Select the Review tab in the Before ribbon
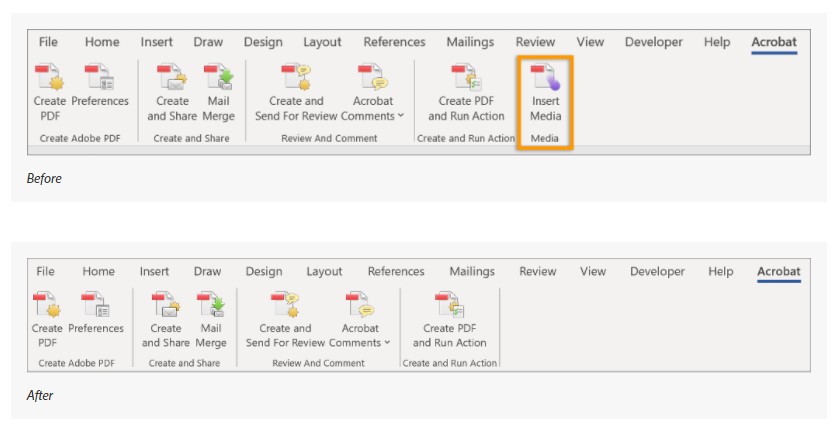 [535, 42]
